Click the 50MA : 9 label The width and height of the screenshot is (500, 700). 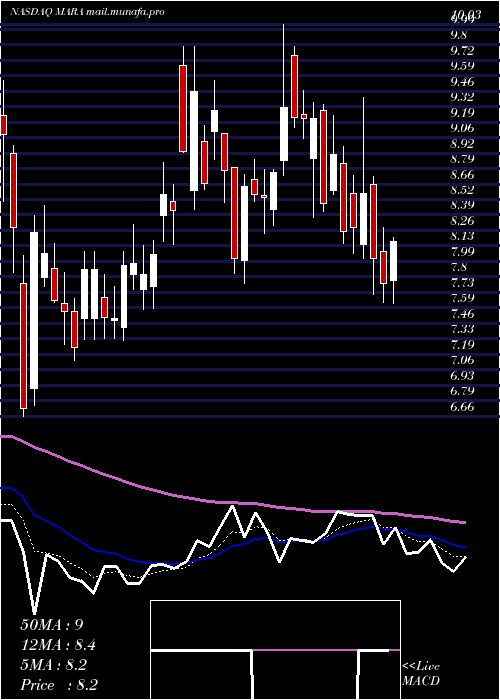[52, 625]
